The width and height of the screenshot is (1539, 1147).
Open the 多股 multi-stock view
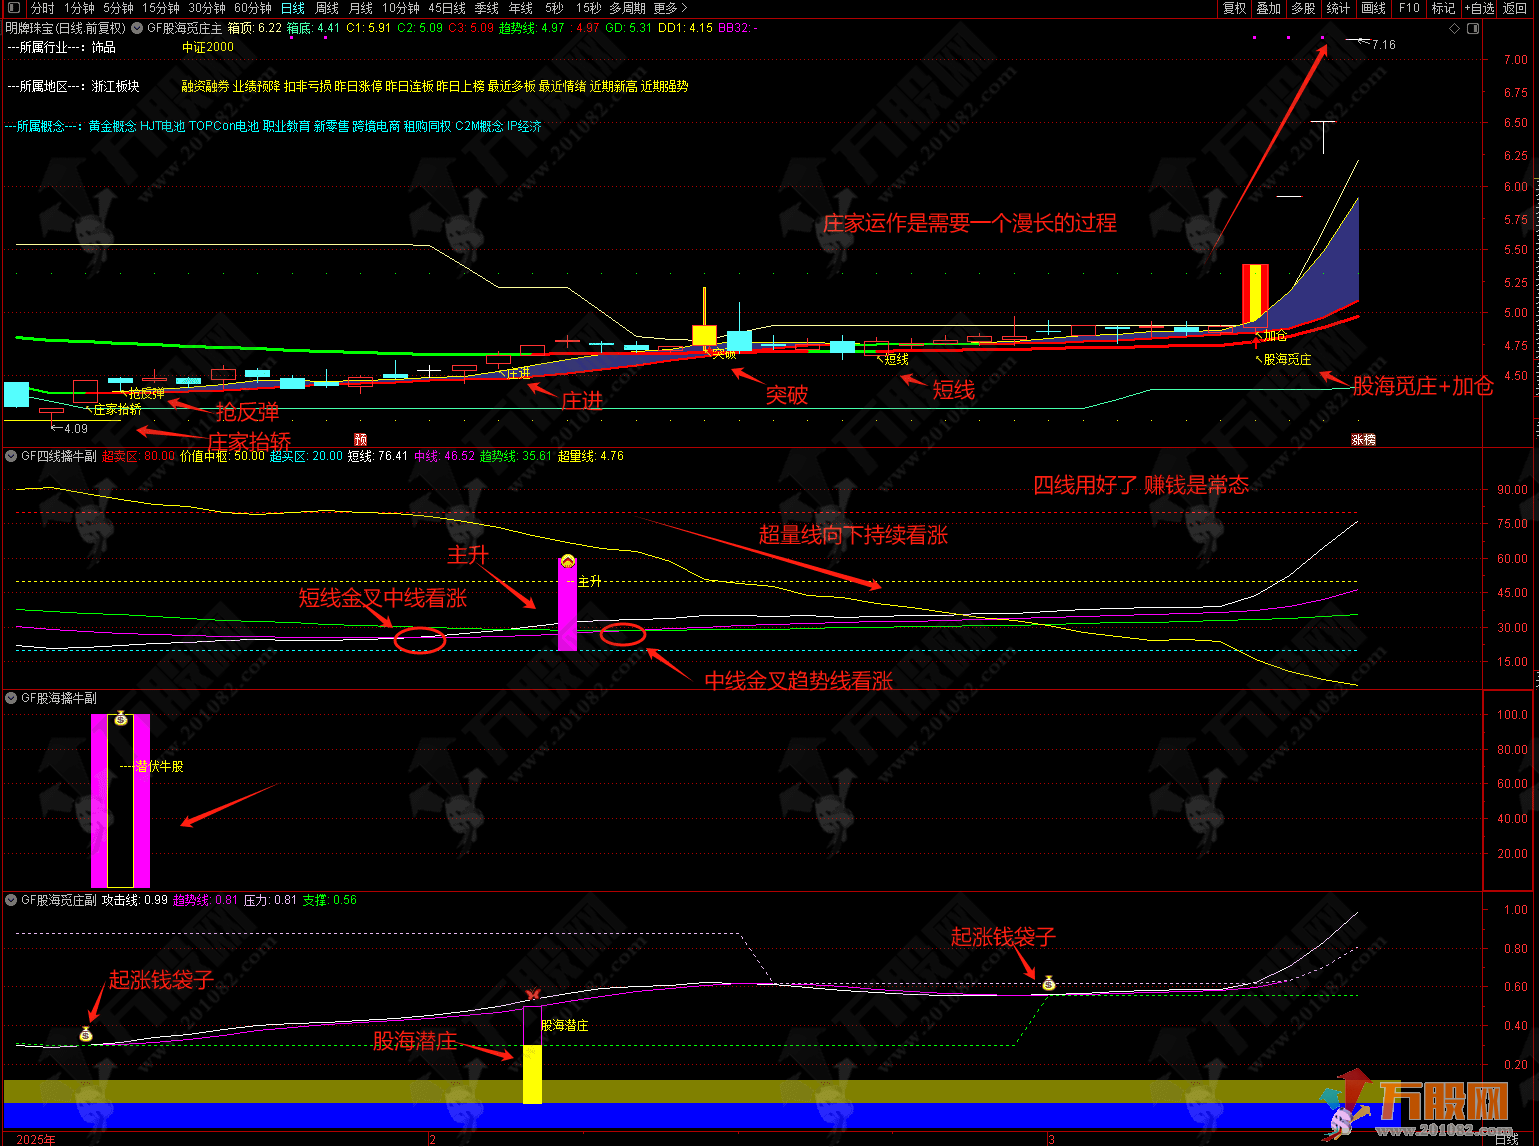pos(1303,8)
